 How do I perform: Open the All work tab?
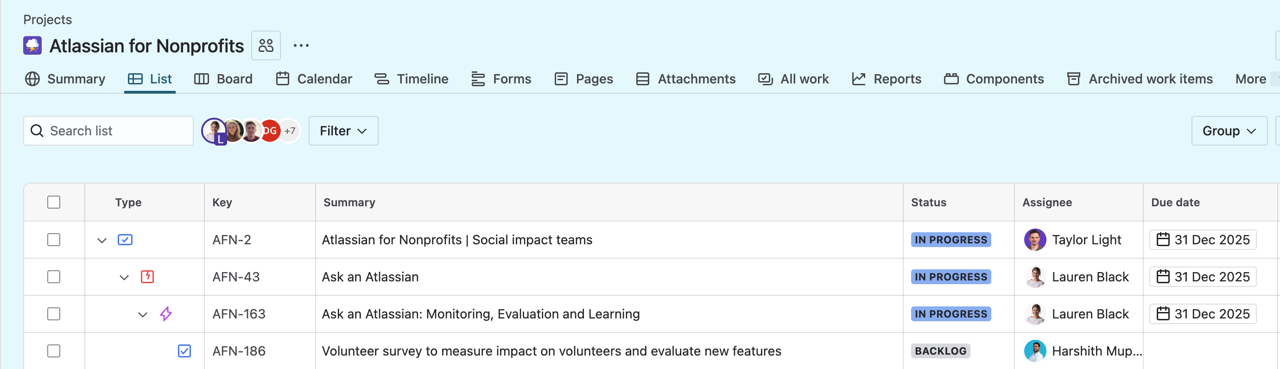[793, 79]
